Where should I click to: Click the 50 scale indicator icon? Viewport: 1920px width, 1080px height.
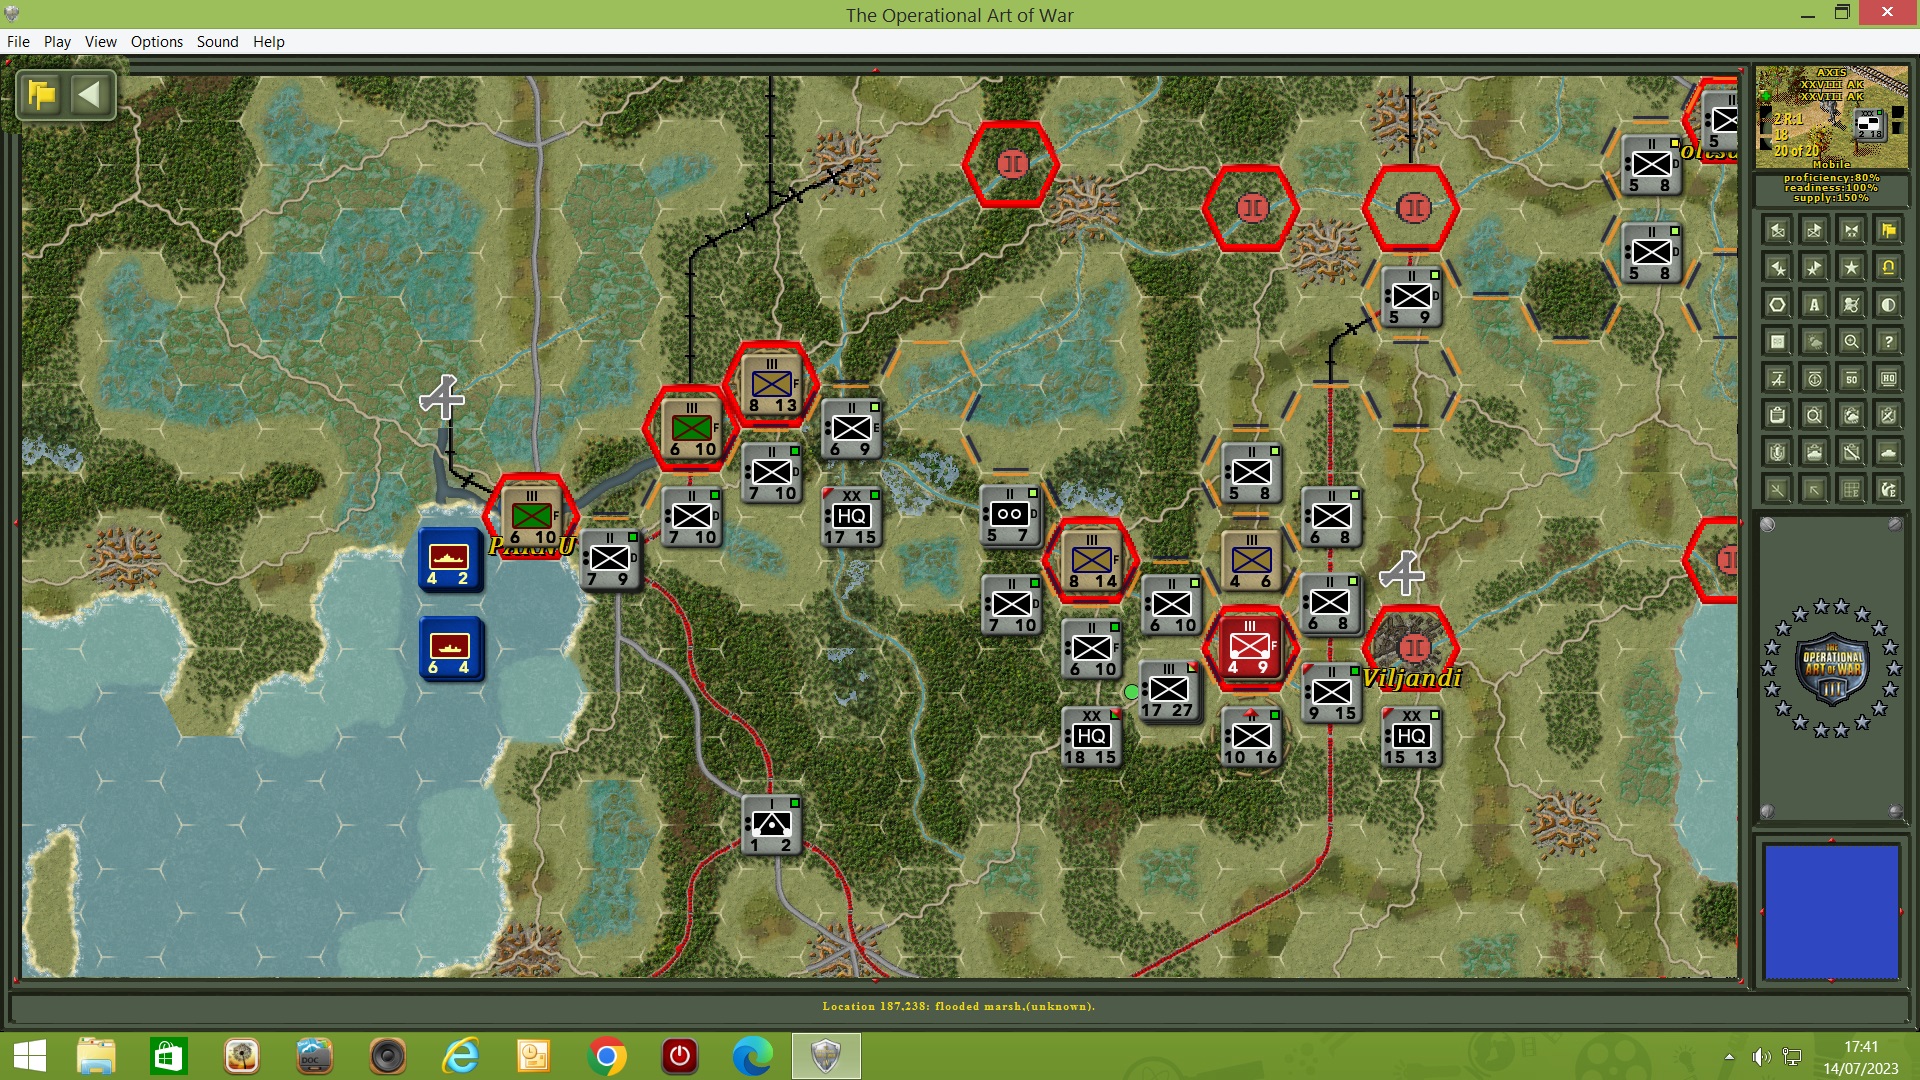coord(1852,378)
